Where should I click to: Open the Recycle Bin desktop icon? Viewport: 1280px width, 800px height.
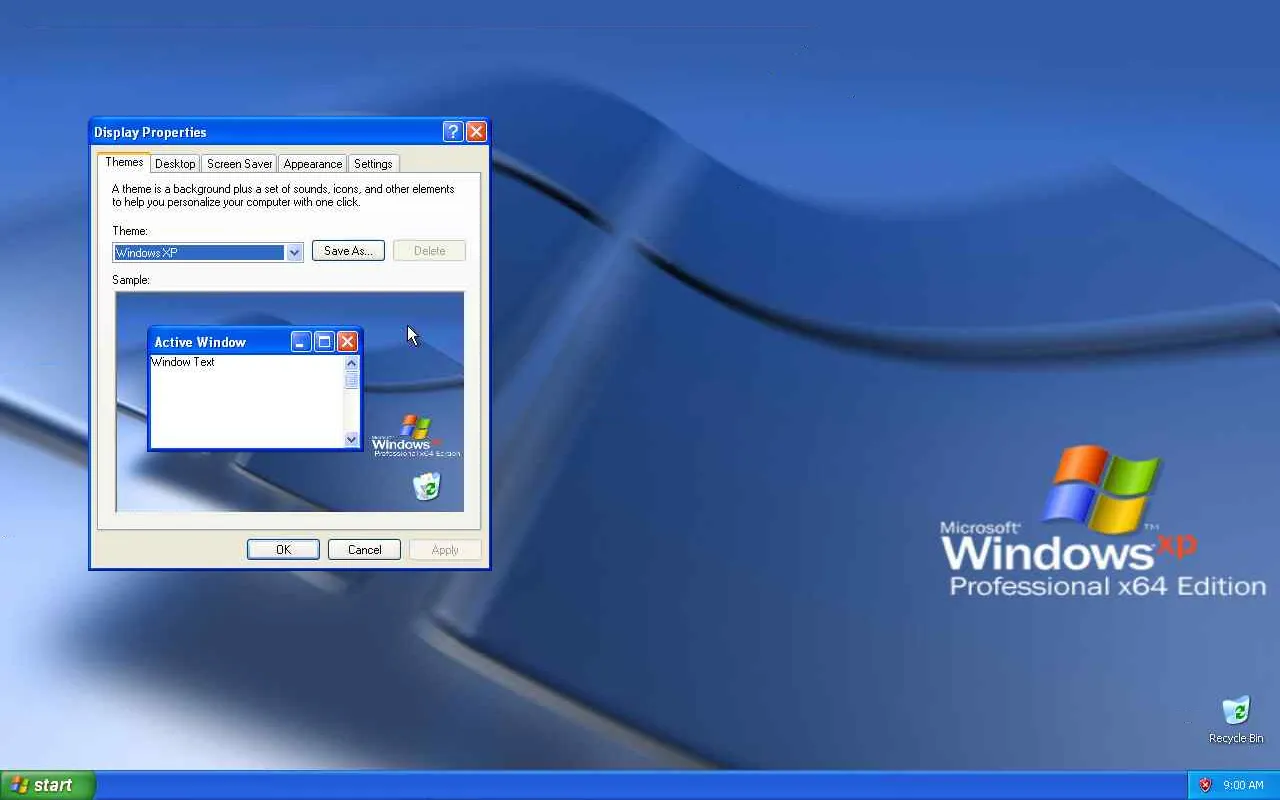tap(1236, 720)
